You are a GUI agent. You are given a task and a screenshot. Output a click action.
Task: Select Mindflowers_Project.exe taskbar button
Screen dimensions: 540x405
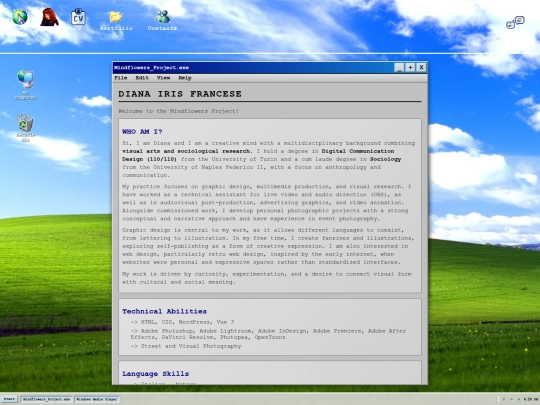click(46, 399)
